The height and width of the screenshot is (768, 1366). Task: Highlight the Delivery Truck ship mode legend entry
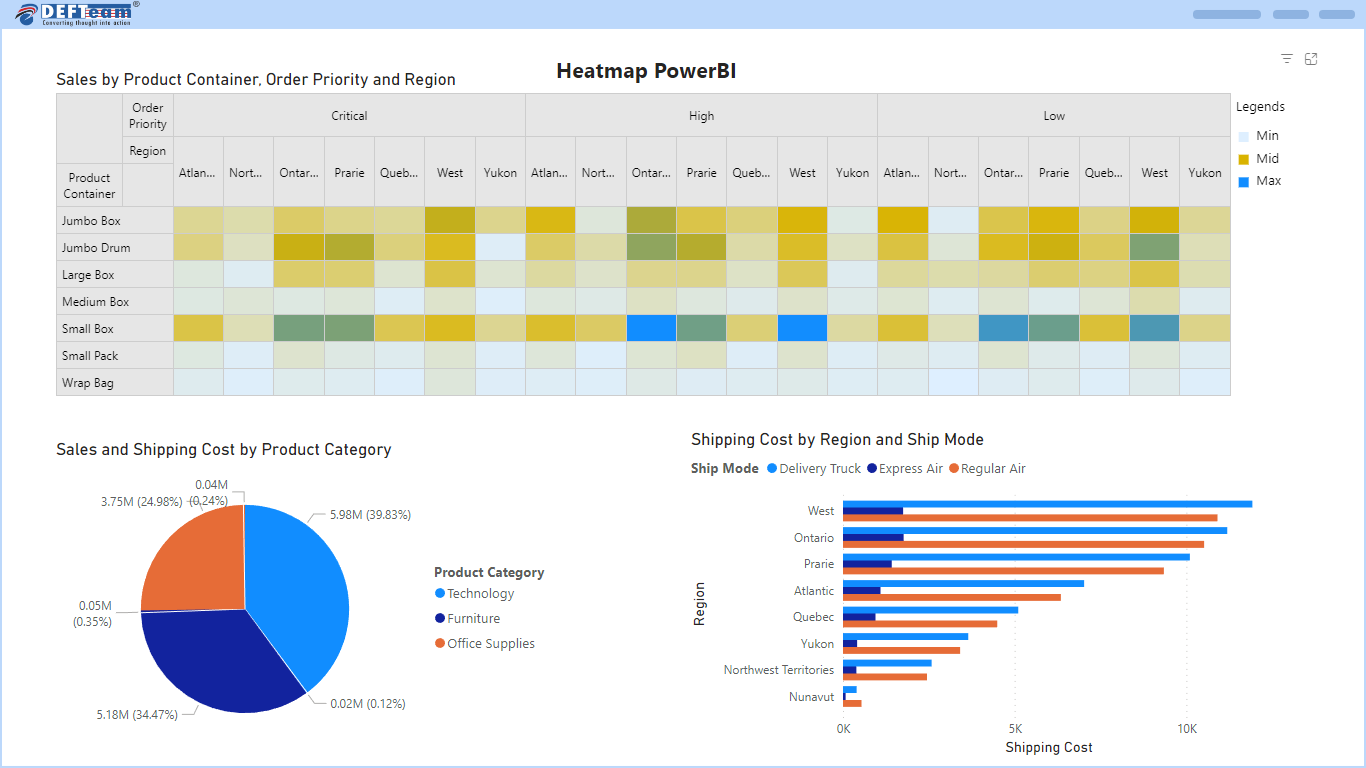point(813,469)
